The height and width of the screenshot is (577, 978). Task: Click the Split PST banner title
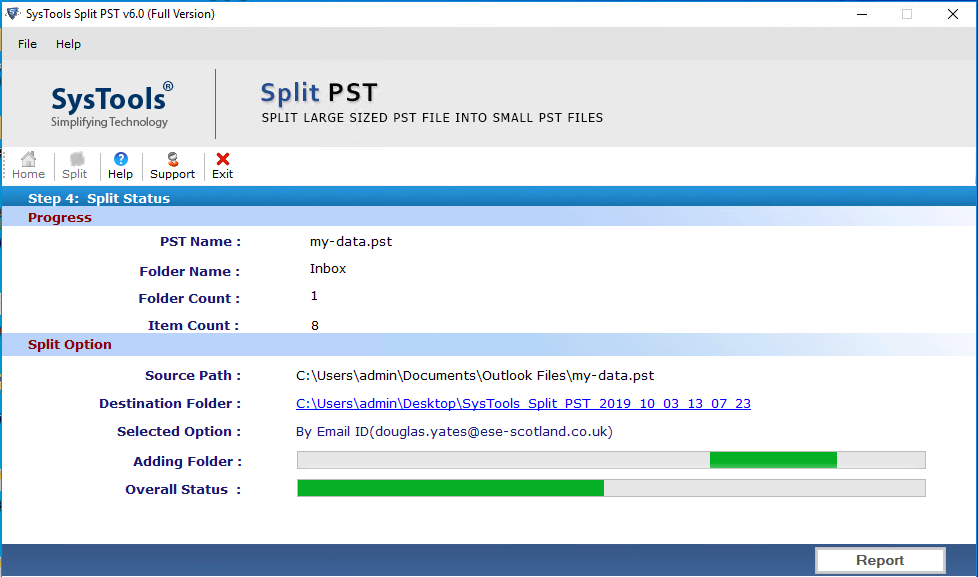[319, 93]
